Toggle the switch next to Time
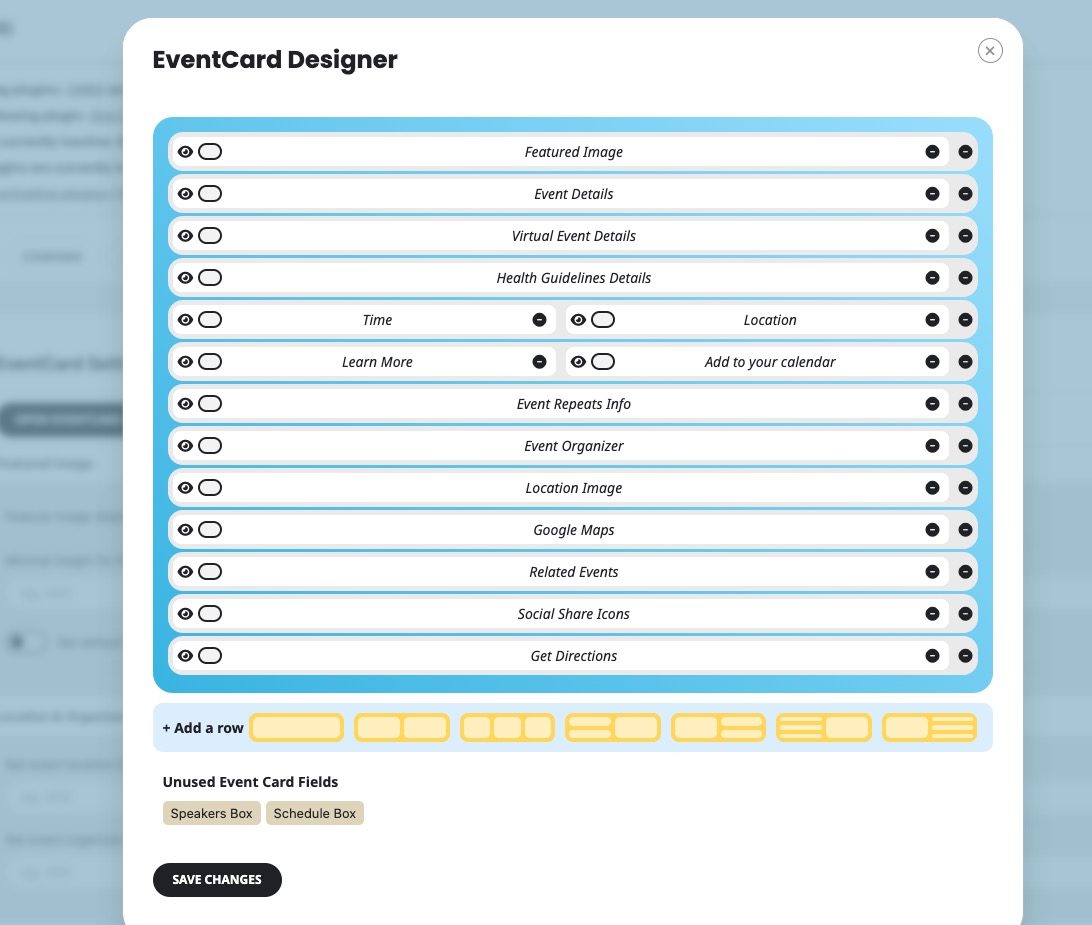Image resolution: width=1092 pixels, height=925 pixels. 210,320
